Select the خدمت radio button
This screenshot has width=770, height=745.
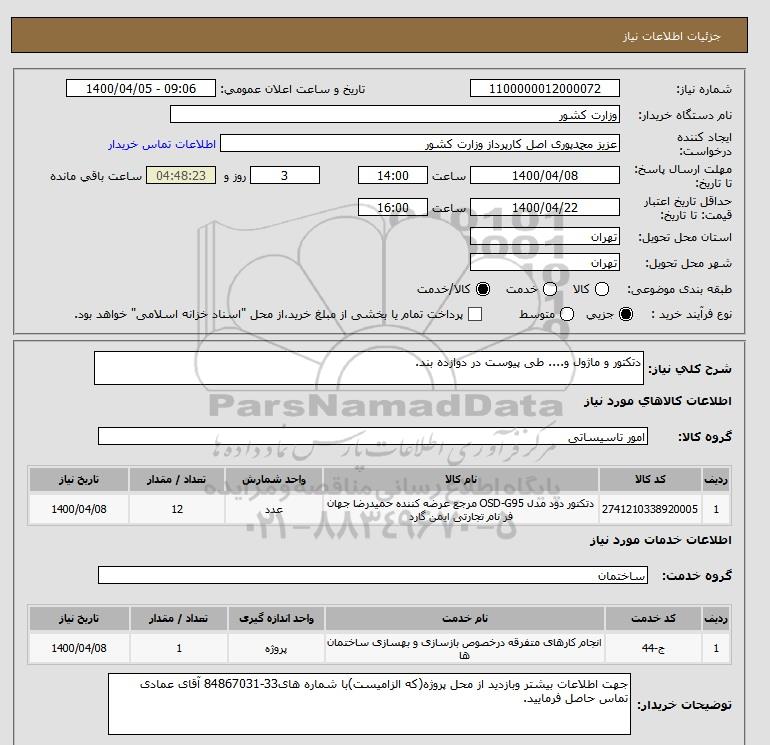click(550, 289)
